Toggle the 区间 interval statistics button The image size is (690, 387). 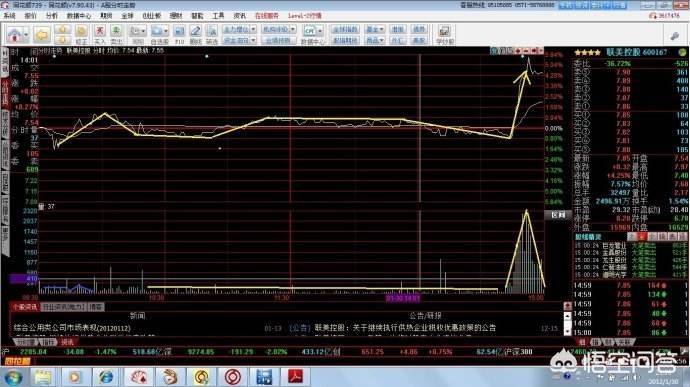tap(558, 215)
